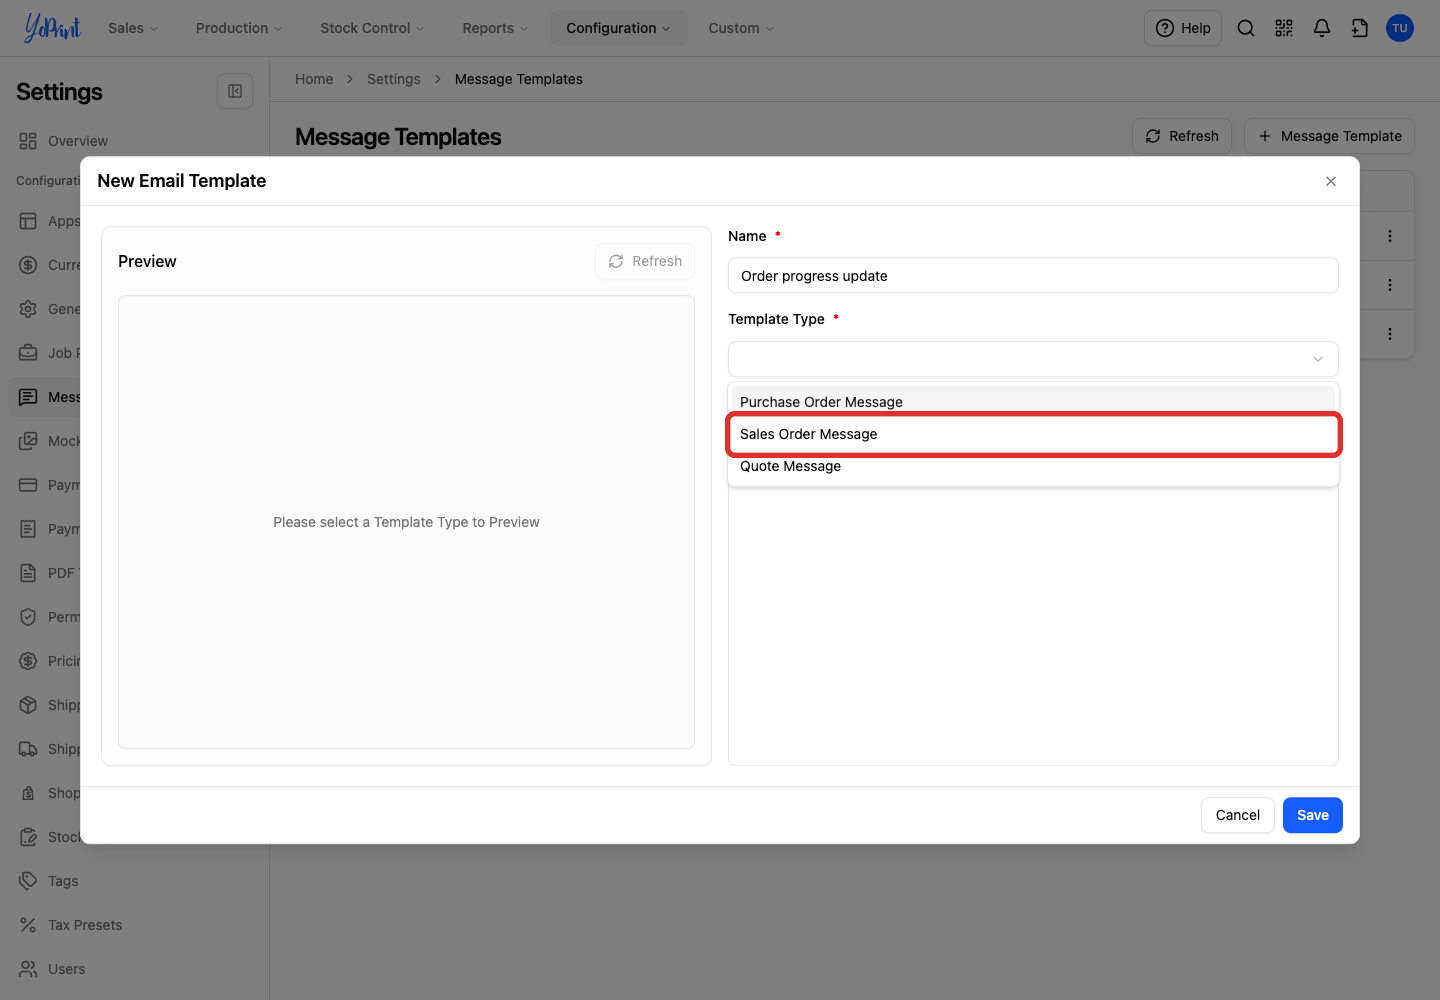
Task: Click the Apps sidebar icon
Action: [28, 221]
